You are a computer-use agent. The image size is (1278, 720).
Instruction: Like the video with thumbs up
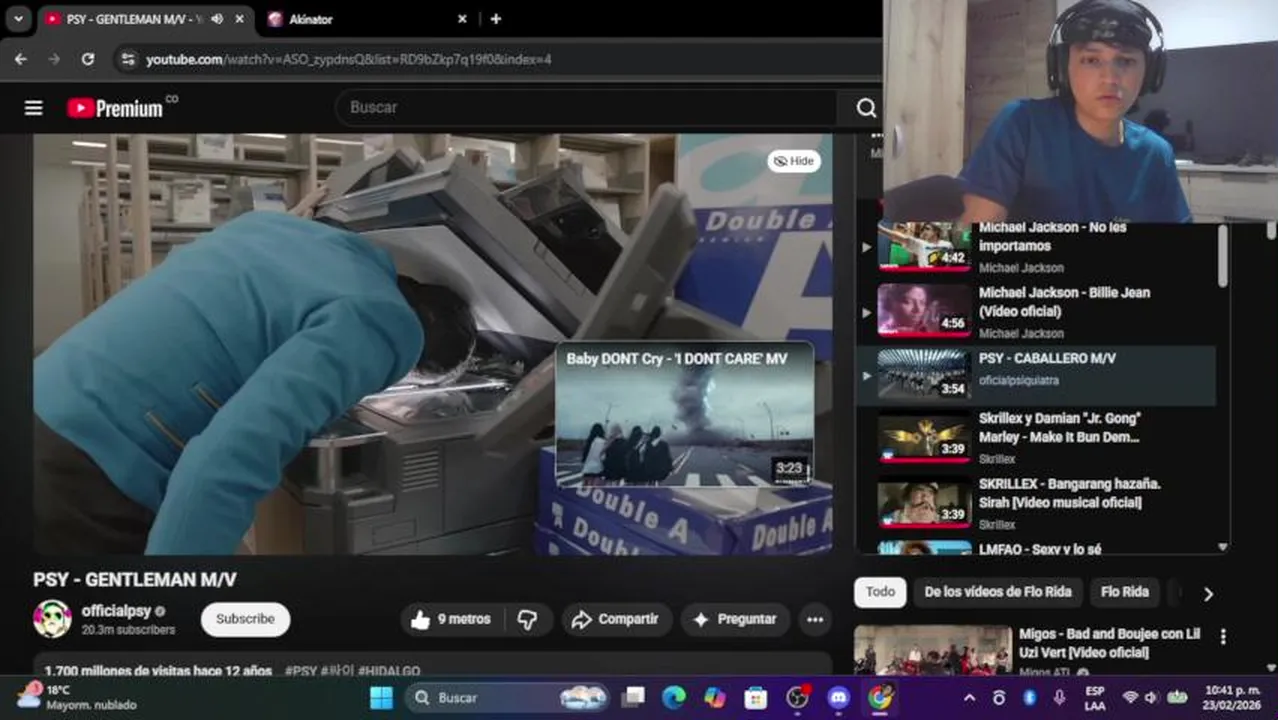[453, 620]
